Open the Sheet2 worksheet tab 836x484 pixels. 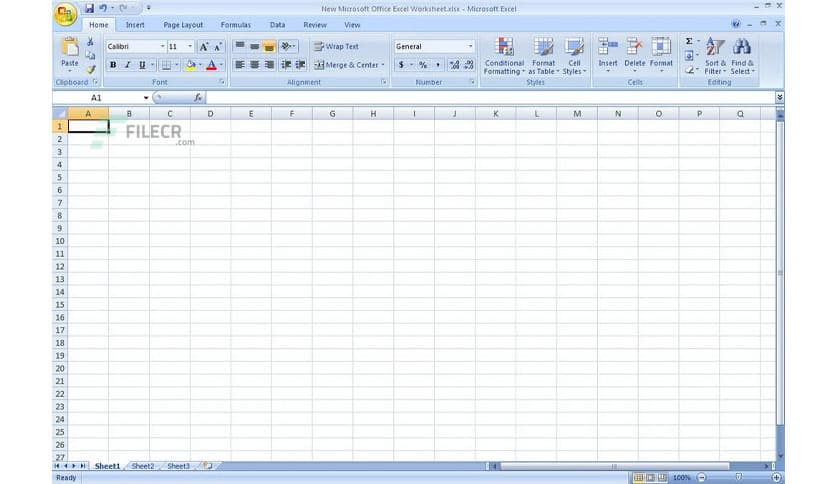(x=142, y=466)
